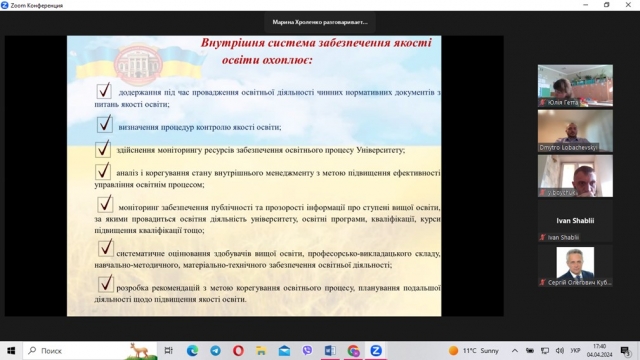The image size is (640, 360).
Task: Open the Mail app icon
Action: point(284,351)
